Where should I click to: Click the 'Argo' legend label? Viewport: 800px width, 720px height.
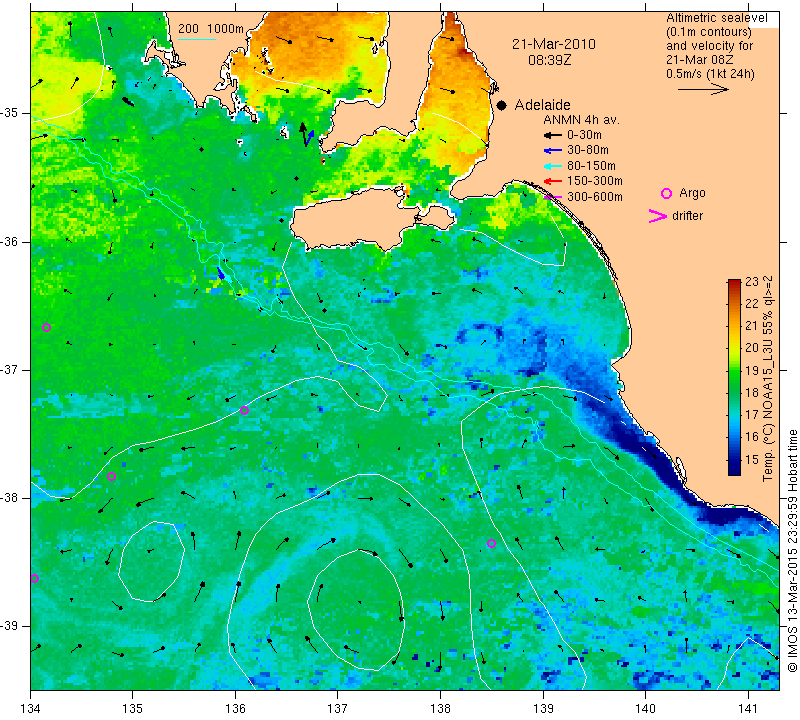click(692, 193)
